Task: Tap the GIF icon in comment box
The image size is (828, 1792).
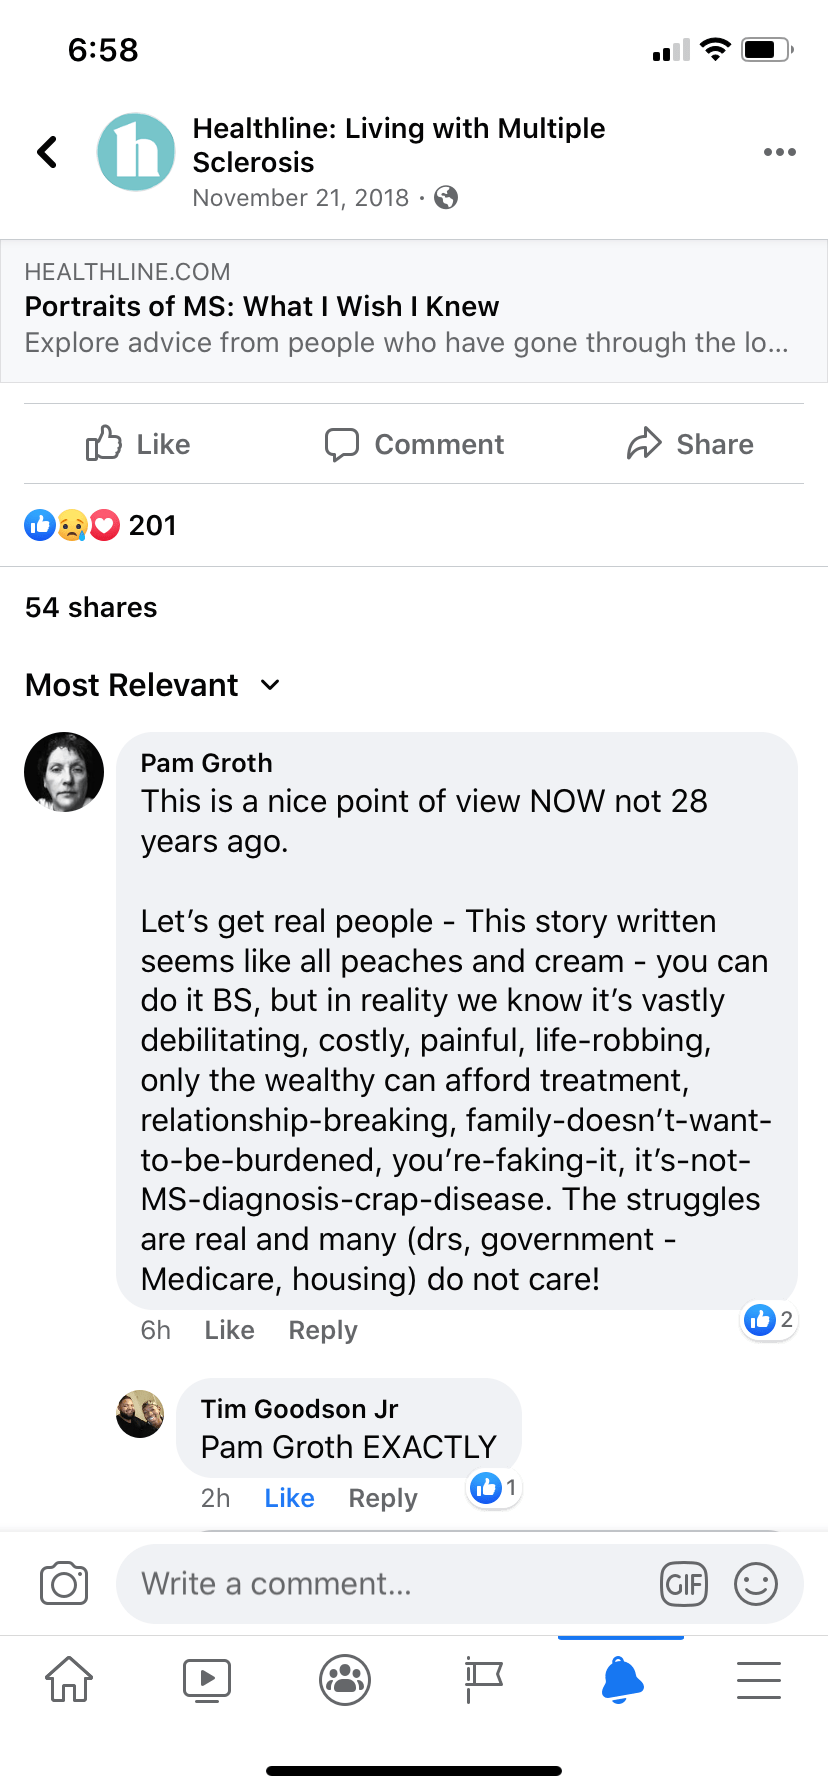Action: [x=684, y=1584]
